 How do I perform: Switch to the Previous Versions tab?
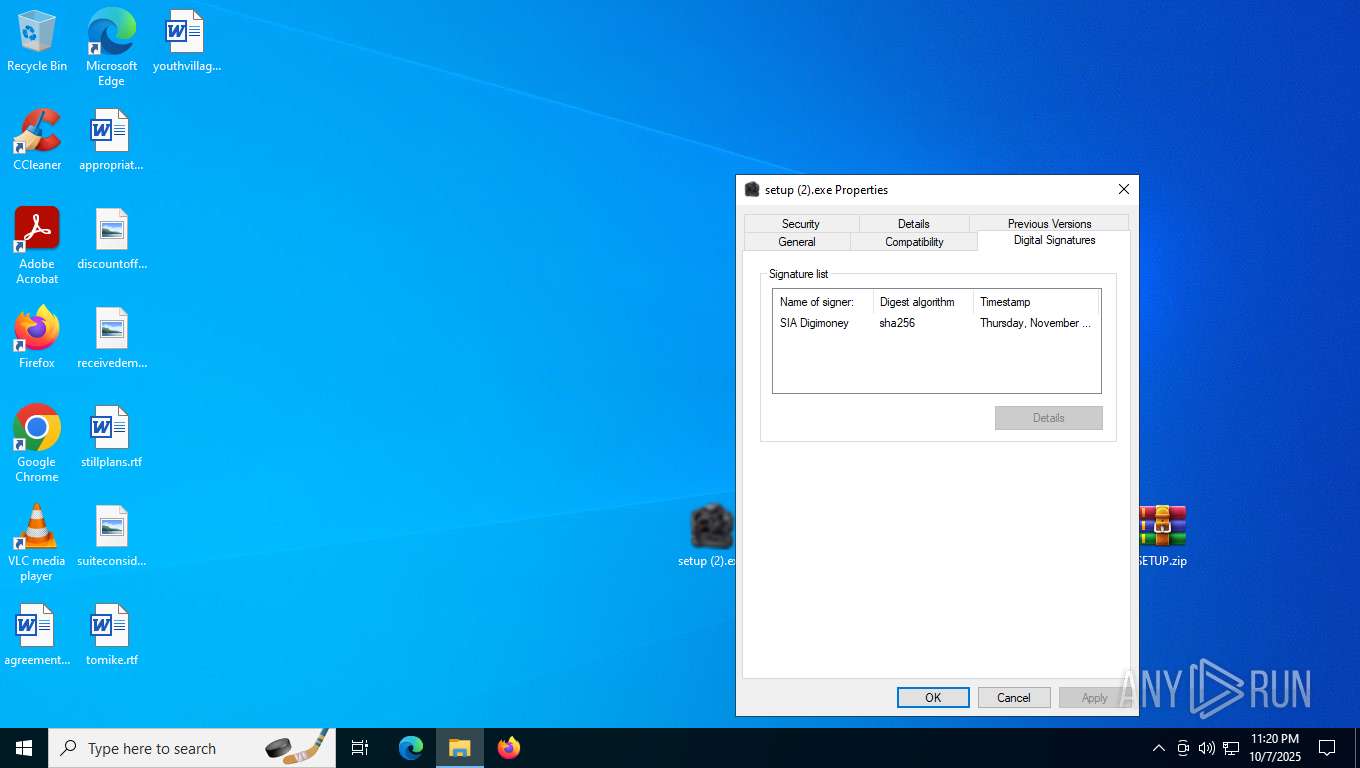tap(1049, 224)
